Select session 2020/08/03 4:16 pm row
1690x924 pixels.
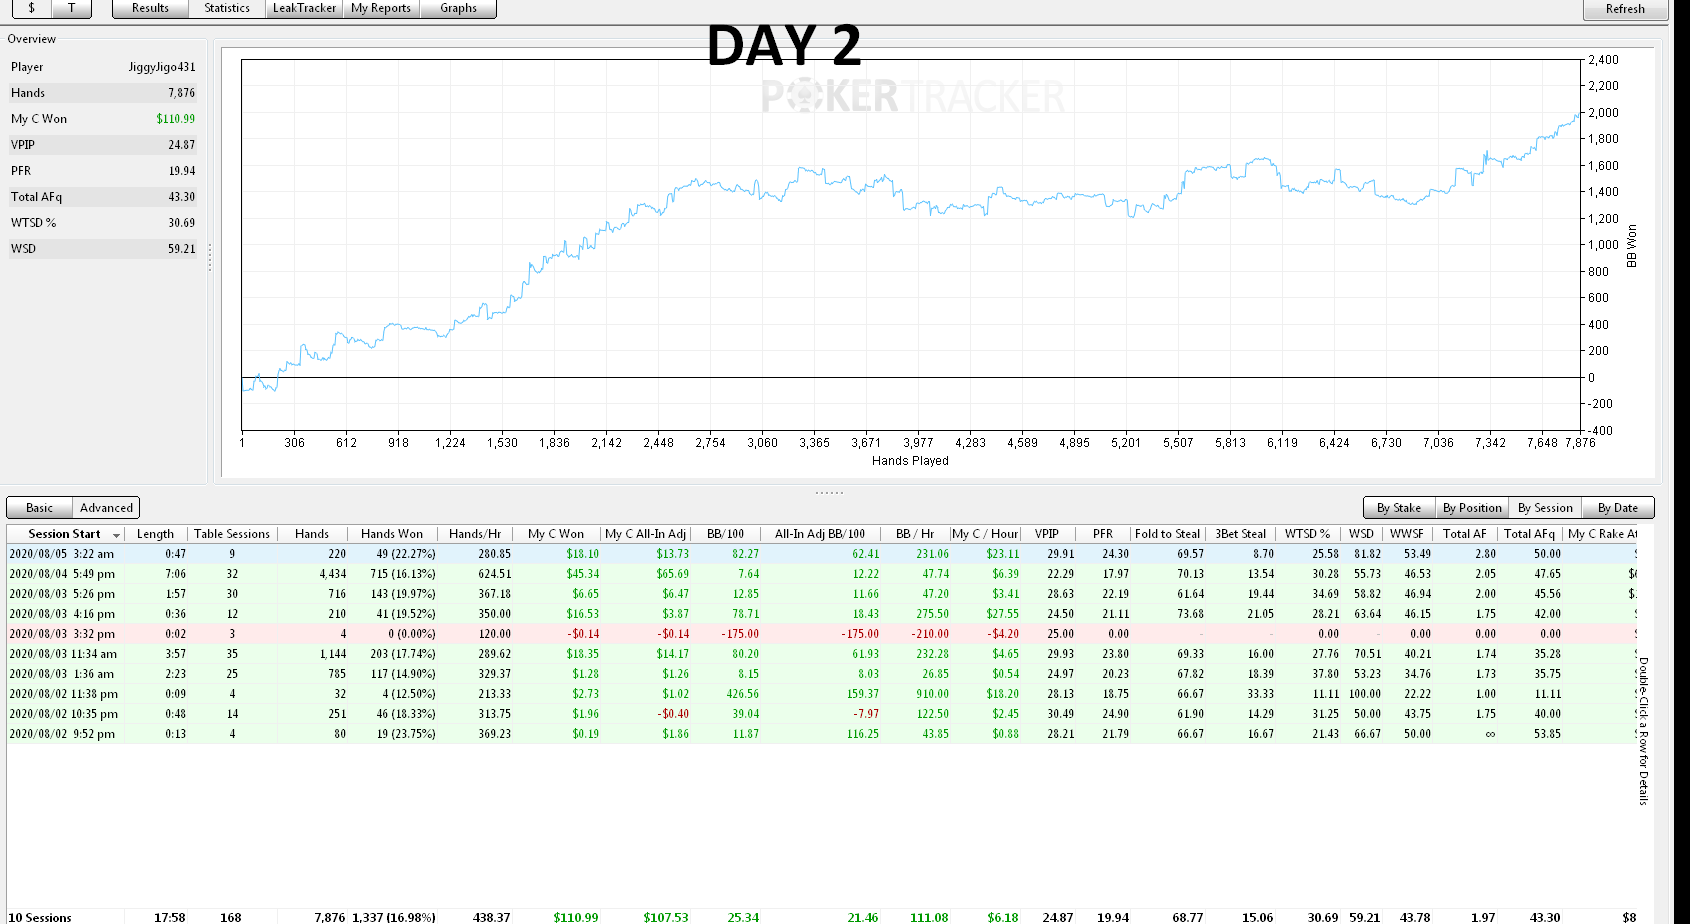point(822,613)
